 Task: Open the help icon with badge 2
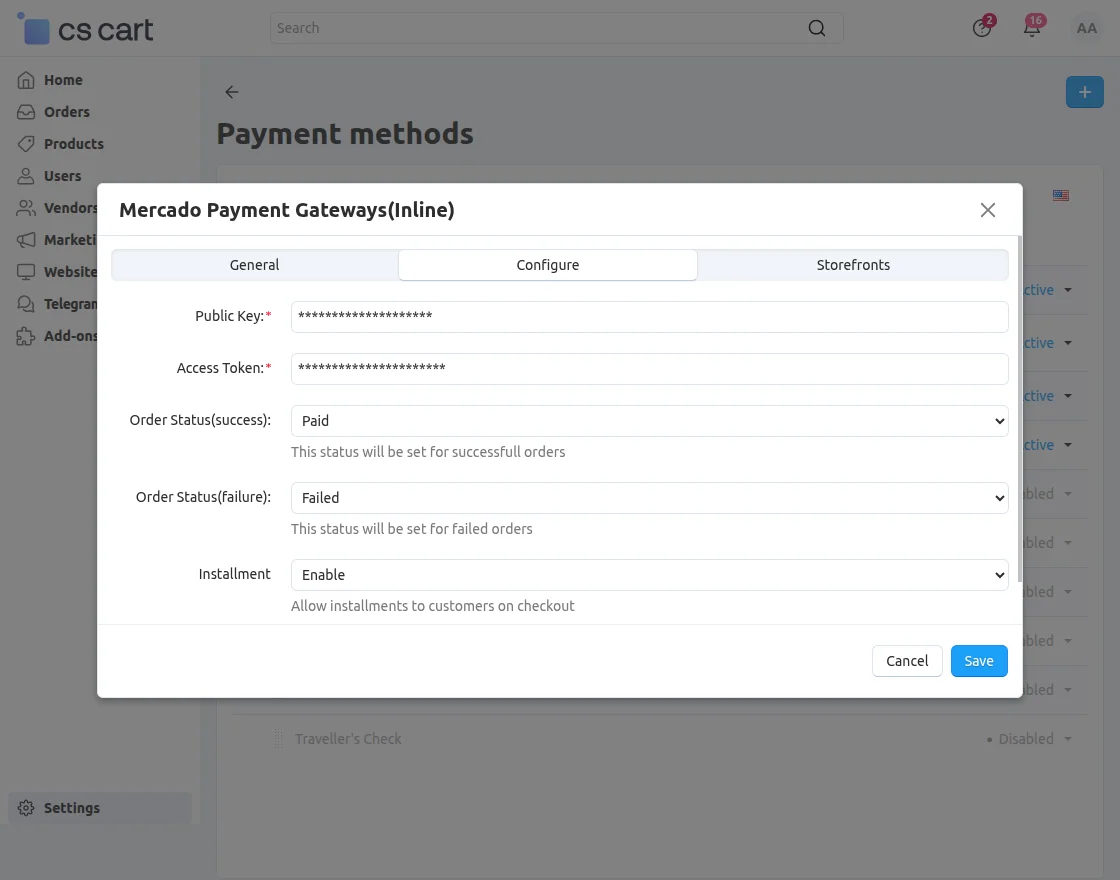981,28
